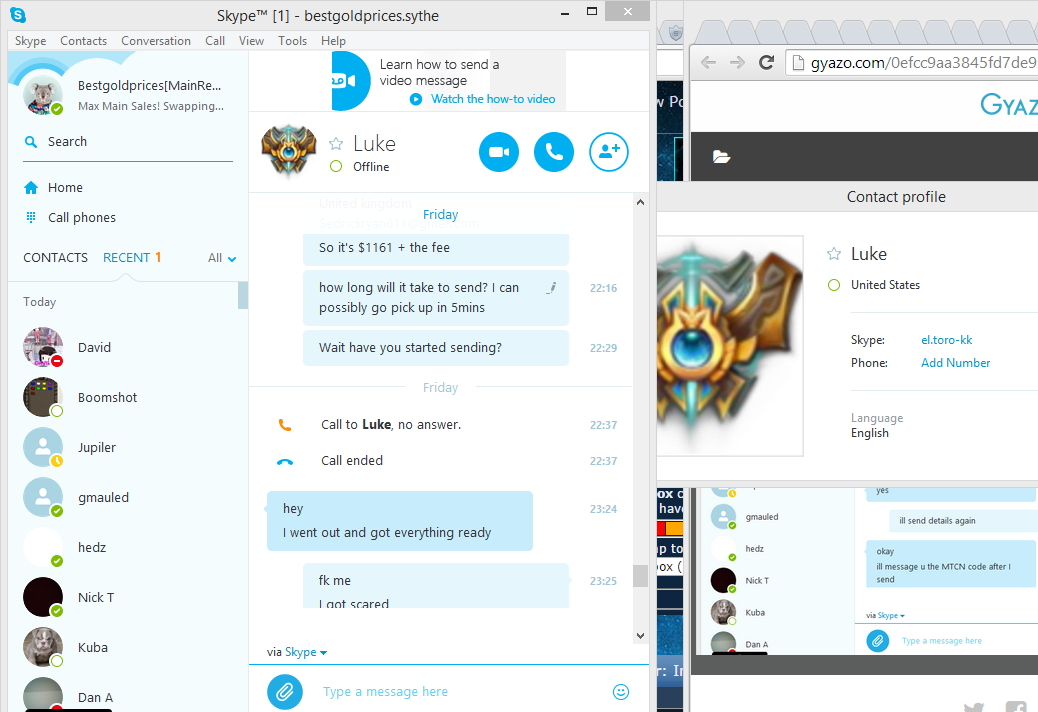Click the browser address bar with gyazo.com

pyautogui.click(x=914, y=63)
